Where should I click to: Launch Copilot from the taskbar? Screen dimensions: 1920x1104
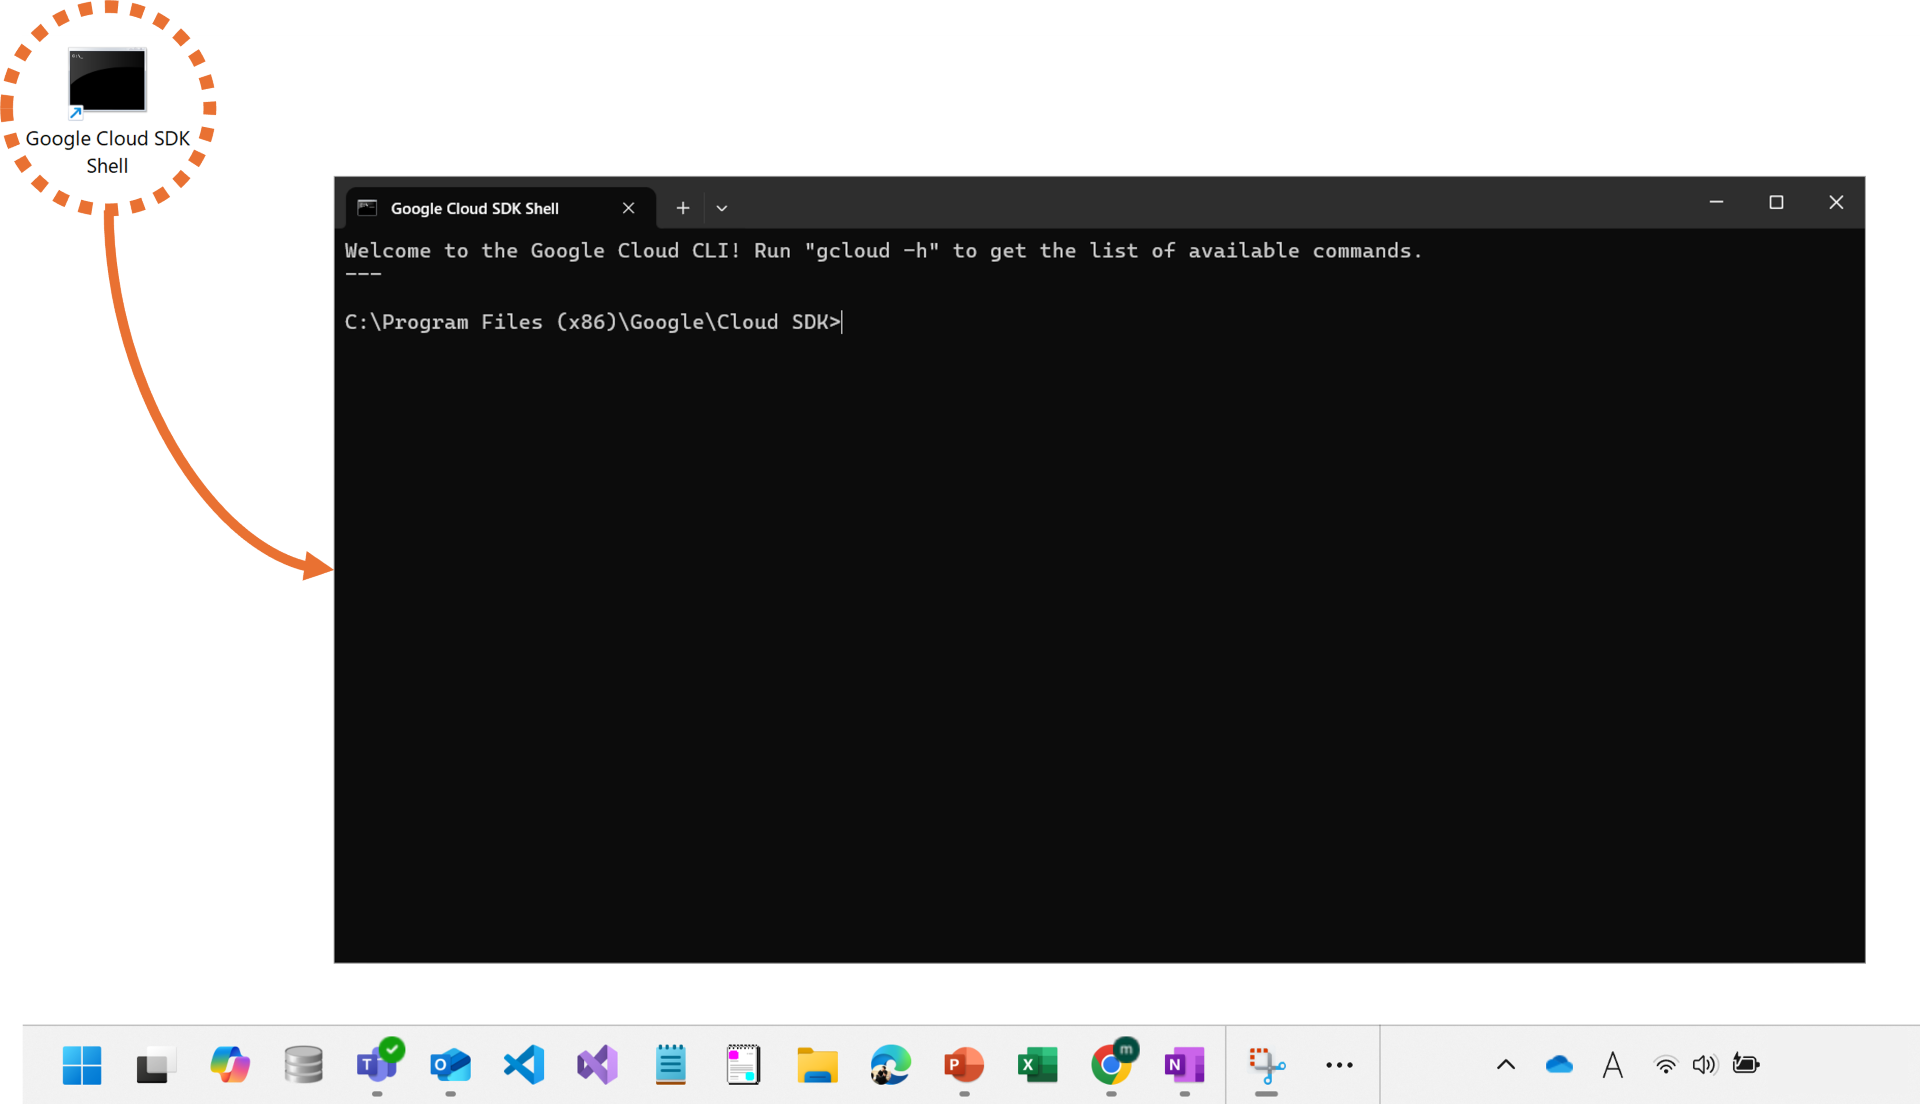point(230,1065)
